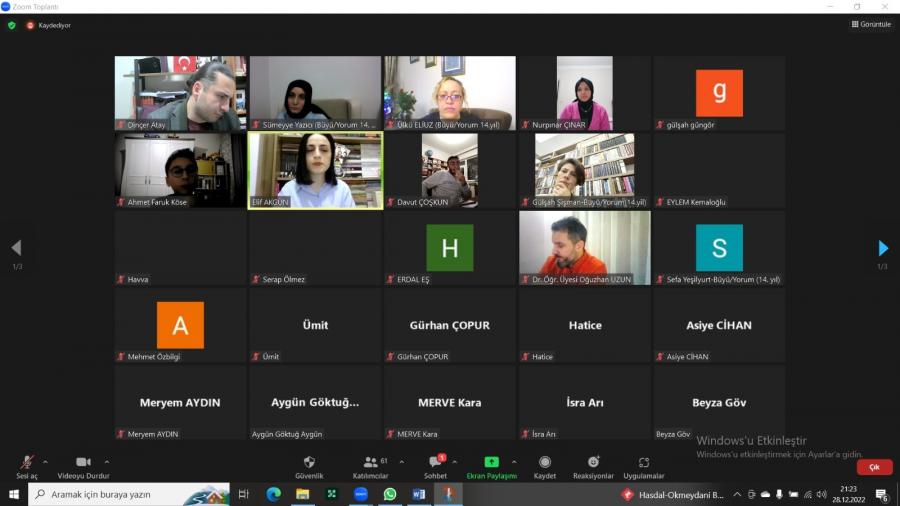Click Havva name label
This screenshot has width=900, height=506.
coord(138,279)
